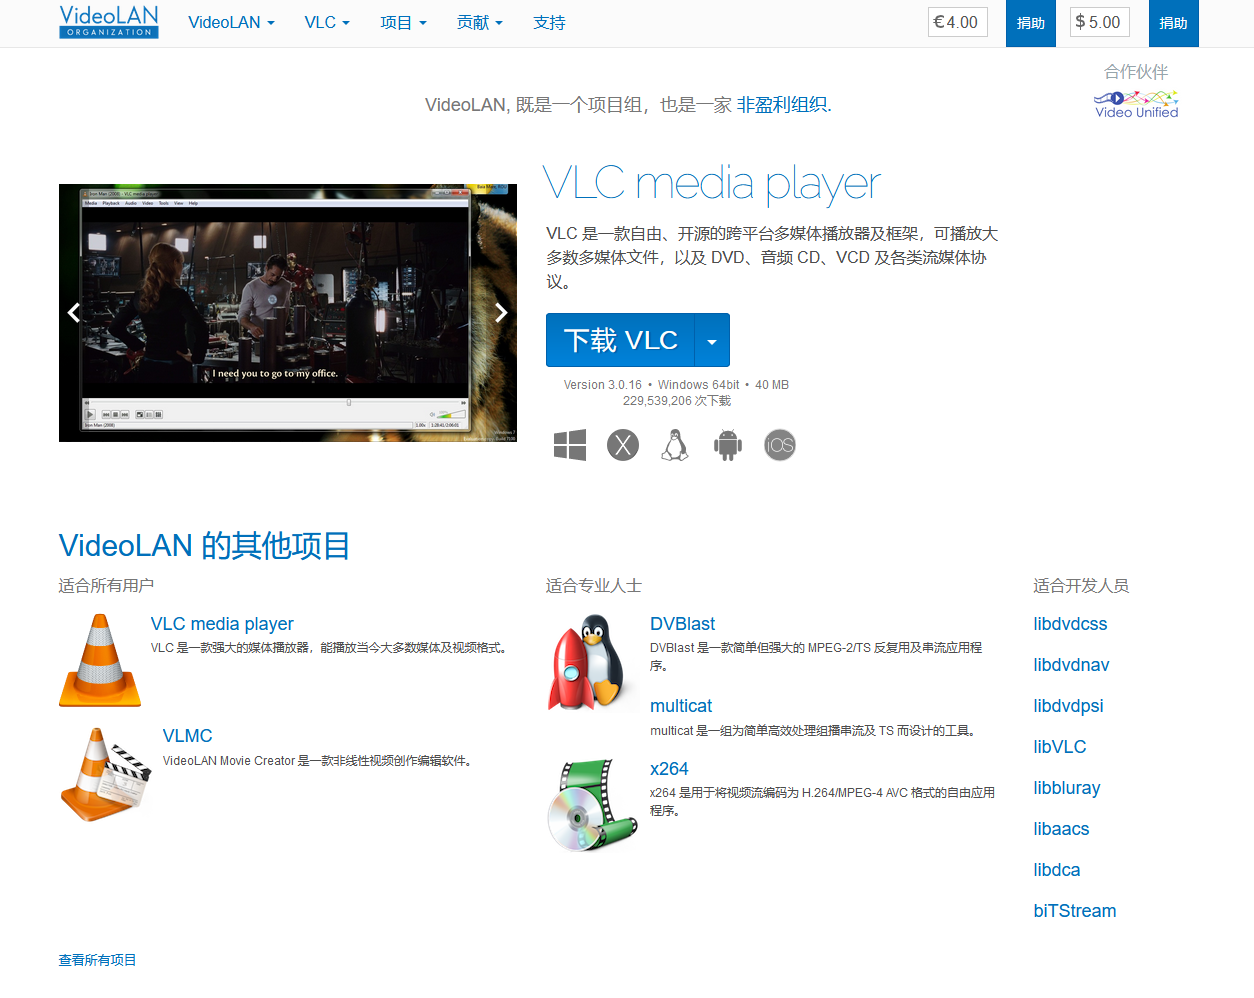
Task: Click the x264 film reel disc icon
Action: 592,805
